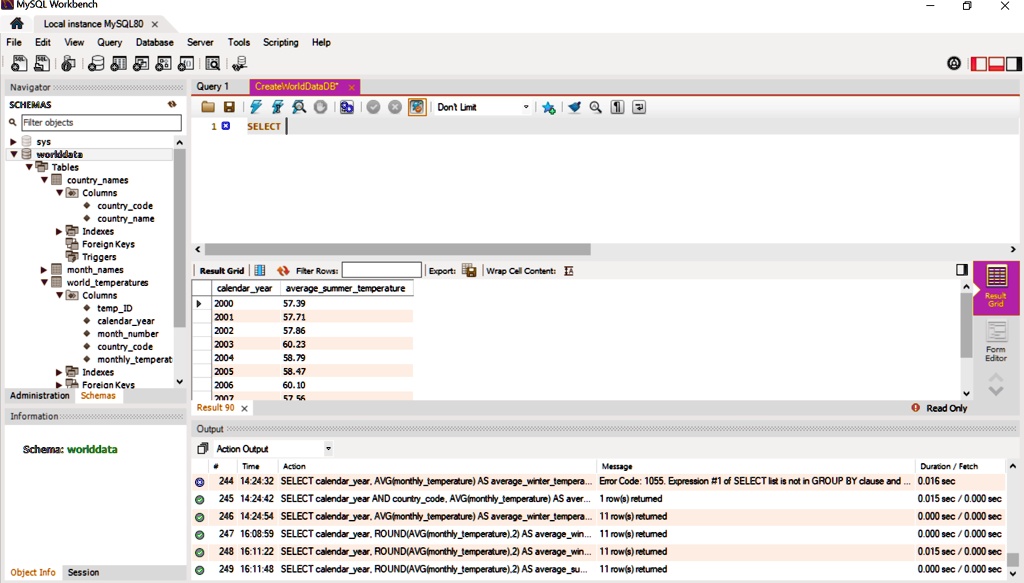Switch to the Administration tab in Navigator
The height and width of the screenshot is (583, 1024).
pos(39,396)
